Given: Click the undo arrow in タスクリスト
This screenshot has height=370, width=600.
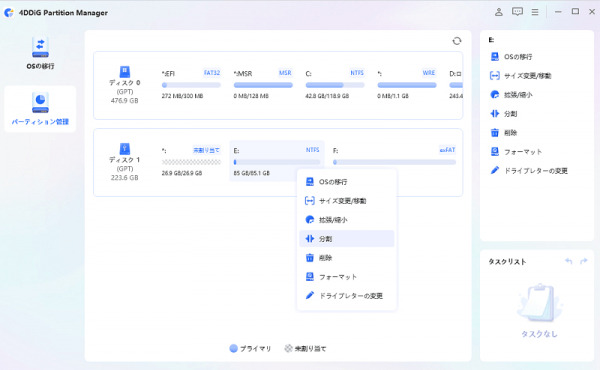Looking at the screenshot, I should coord(569,261).
